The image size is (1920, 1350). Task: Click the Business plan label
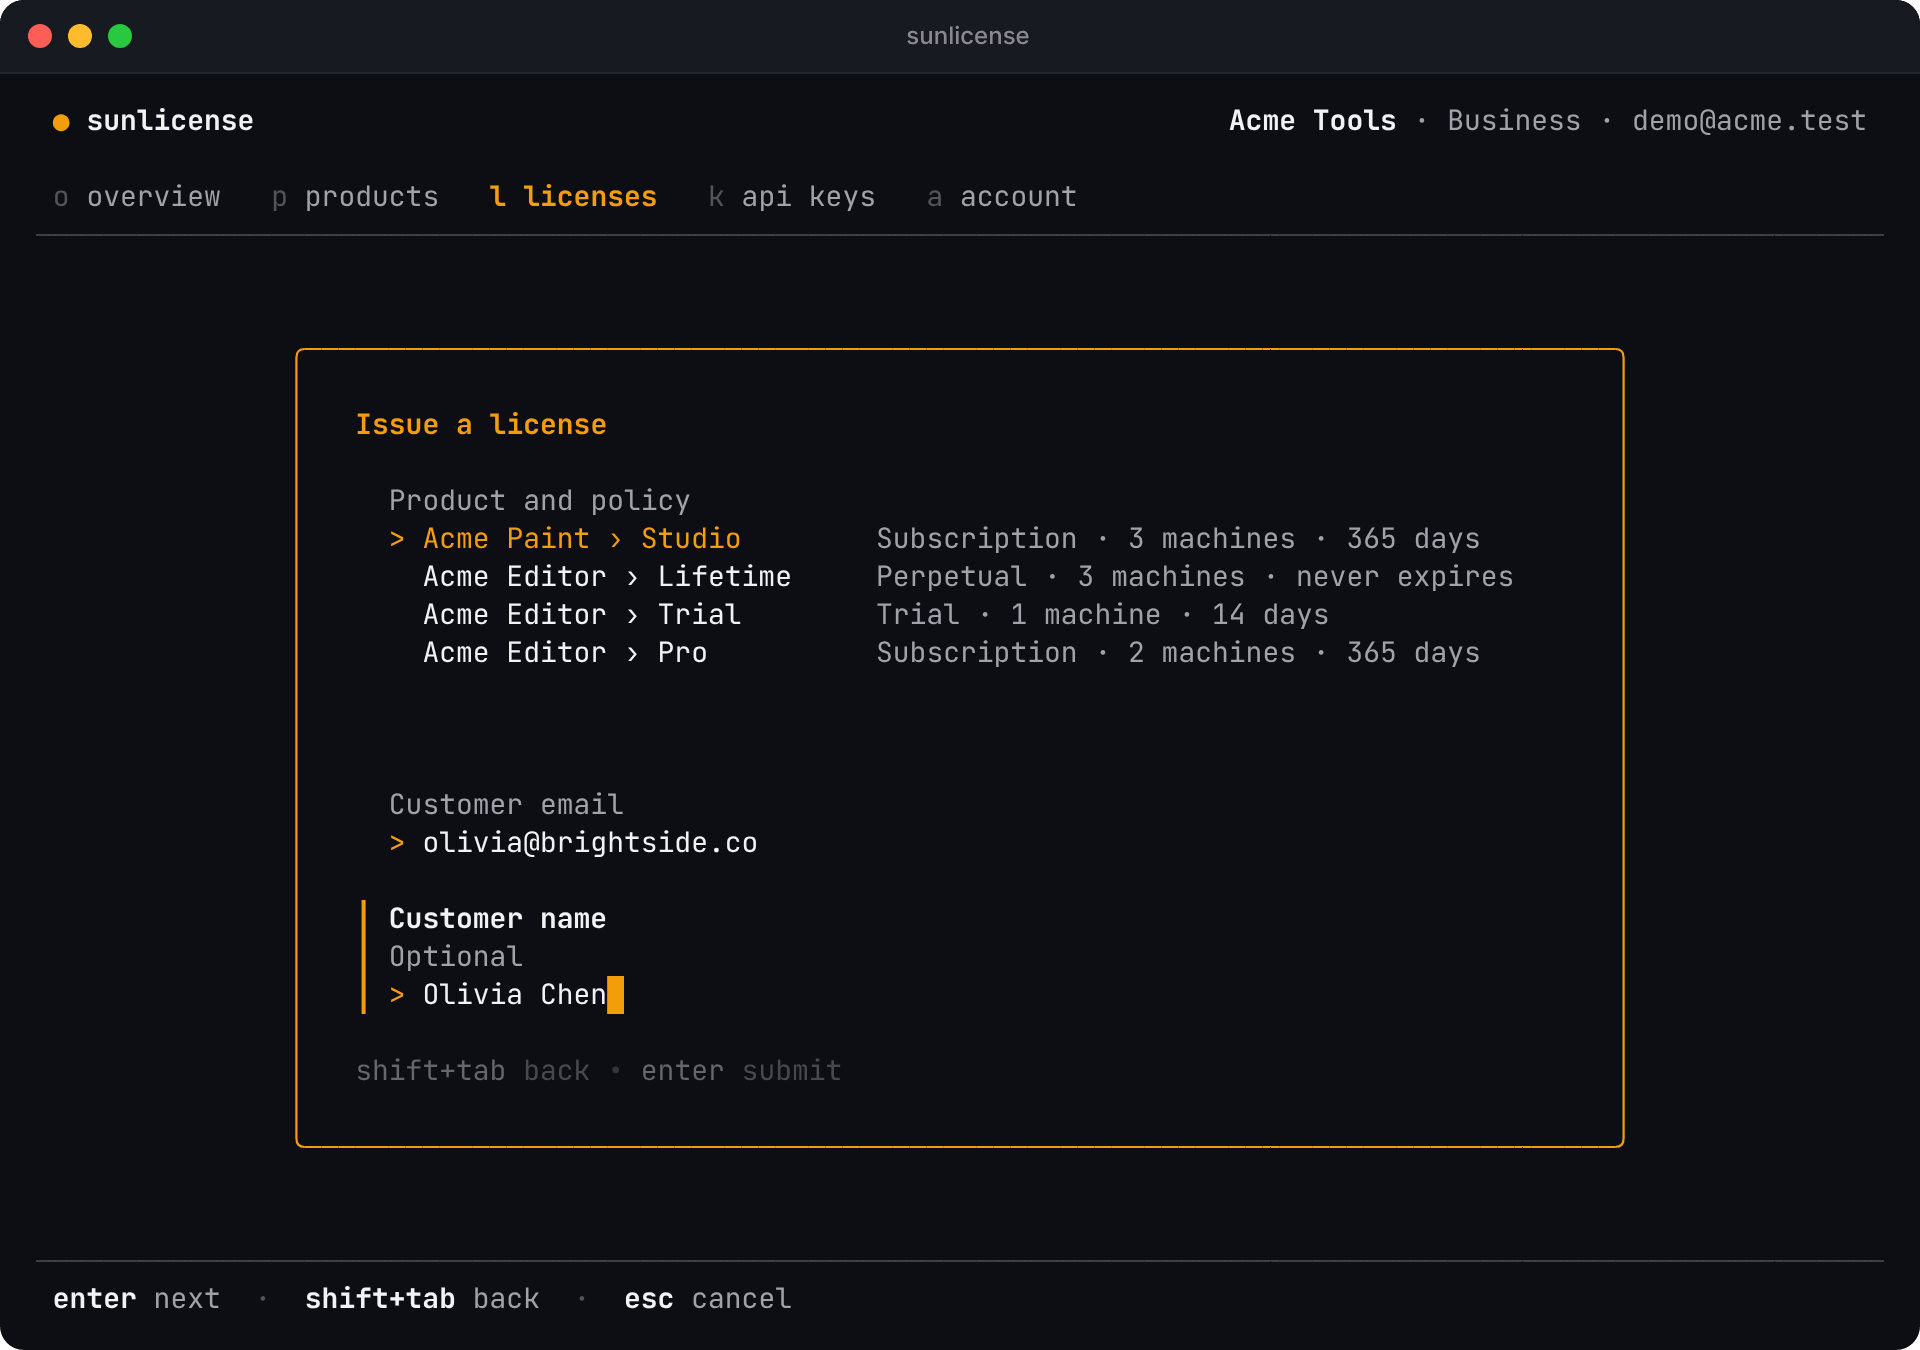(1514, 121)
